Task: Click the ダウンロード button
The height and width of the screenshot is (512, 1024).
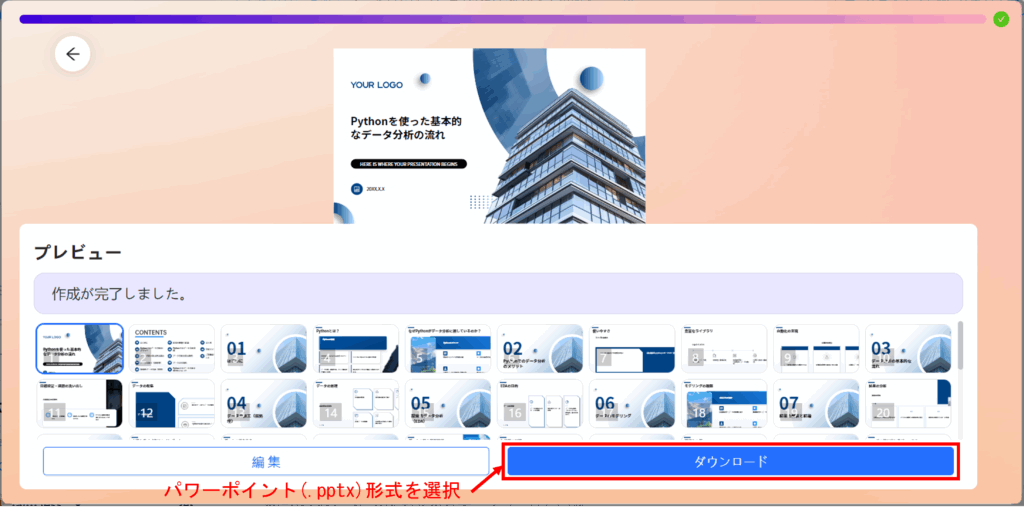Action: click(730, 462)
